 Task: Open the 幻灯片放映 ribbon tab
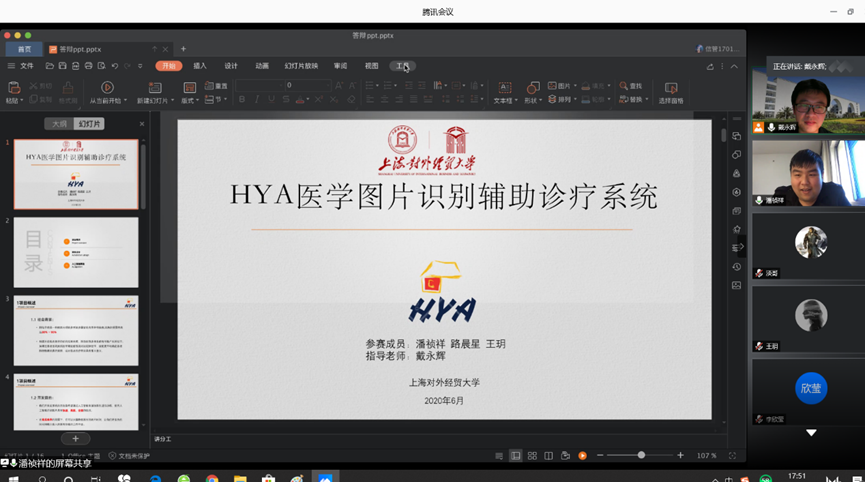tap(301, 66)
